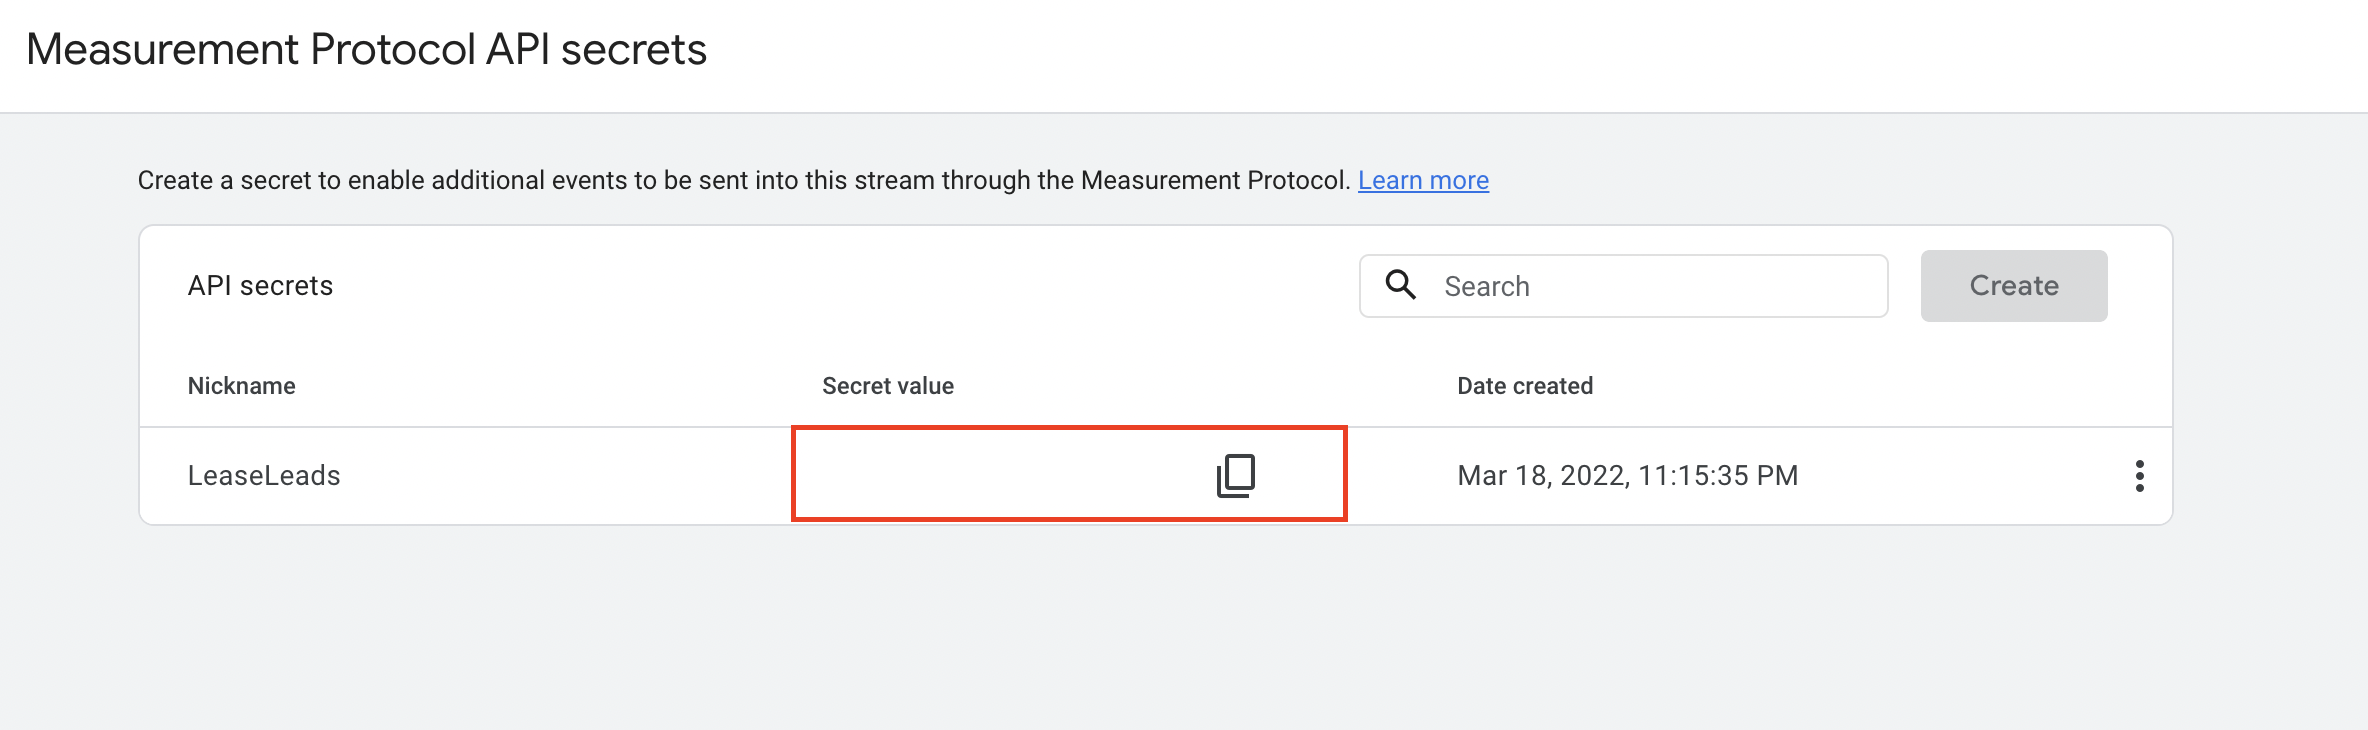Image resolution: width=2368 pixels, height=730 pixels.
Task: Click the word Search placeholder text
Action: coord(1487,287)
